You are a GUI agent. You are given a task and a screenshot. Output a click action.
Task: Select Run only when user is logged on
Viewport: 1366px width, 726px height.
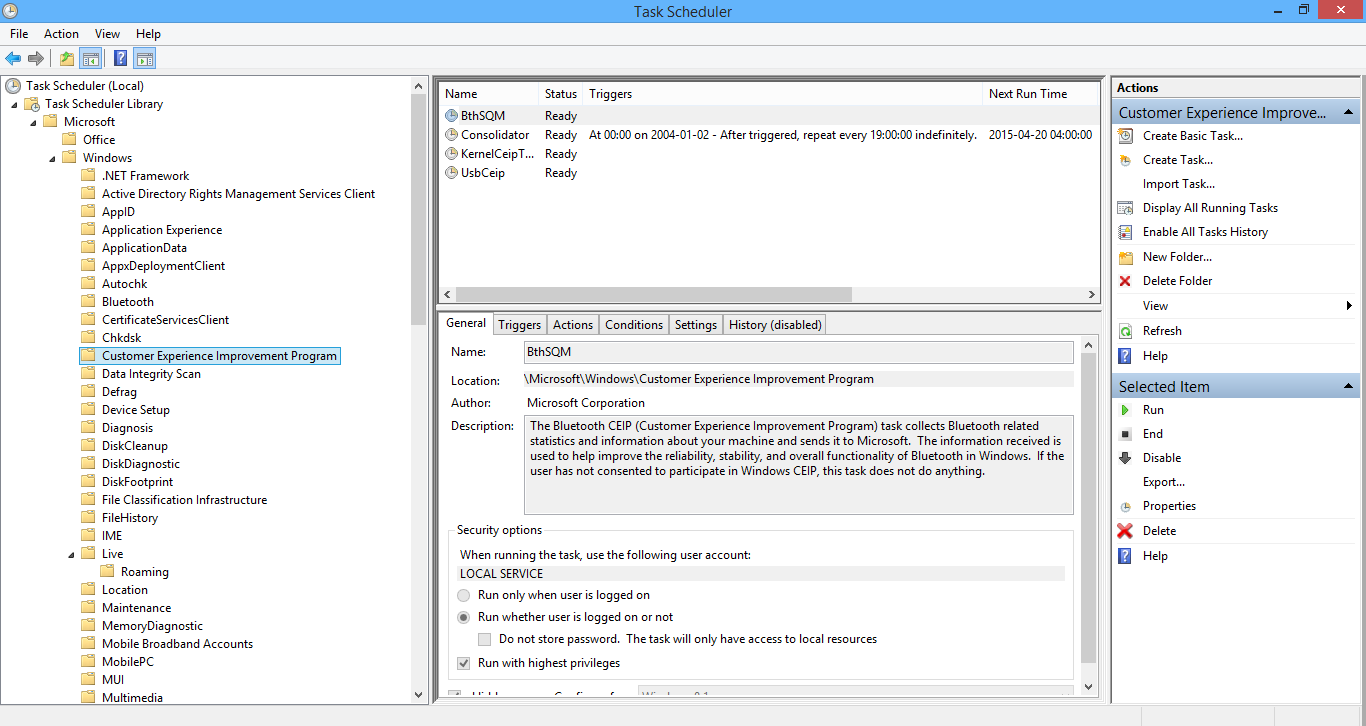click(463, 595)
